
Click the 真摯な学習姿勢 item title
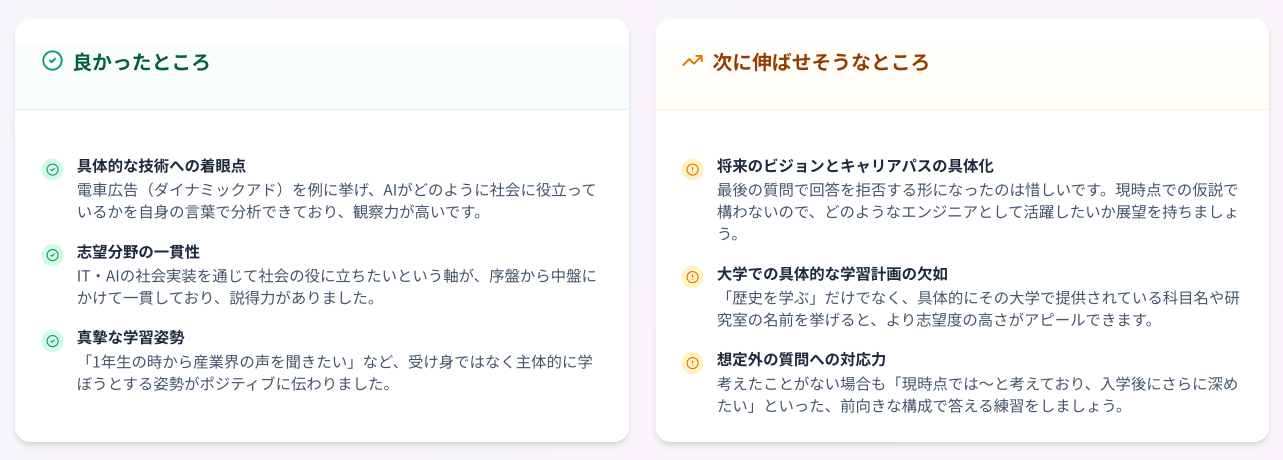130,338
